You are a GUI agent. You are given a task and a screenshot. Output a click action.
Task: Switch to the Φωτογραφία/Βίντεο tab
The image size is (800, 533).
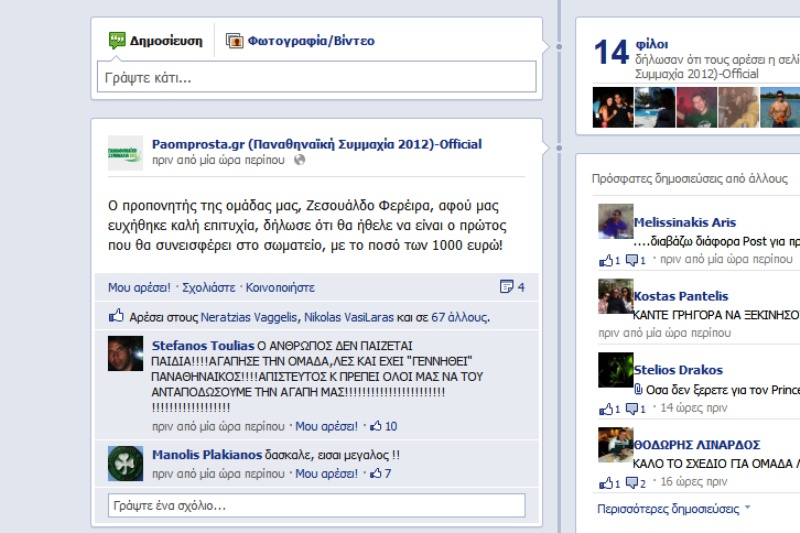click(301, 41)
